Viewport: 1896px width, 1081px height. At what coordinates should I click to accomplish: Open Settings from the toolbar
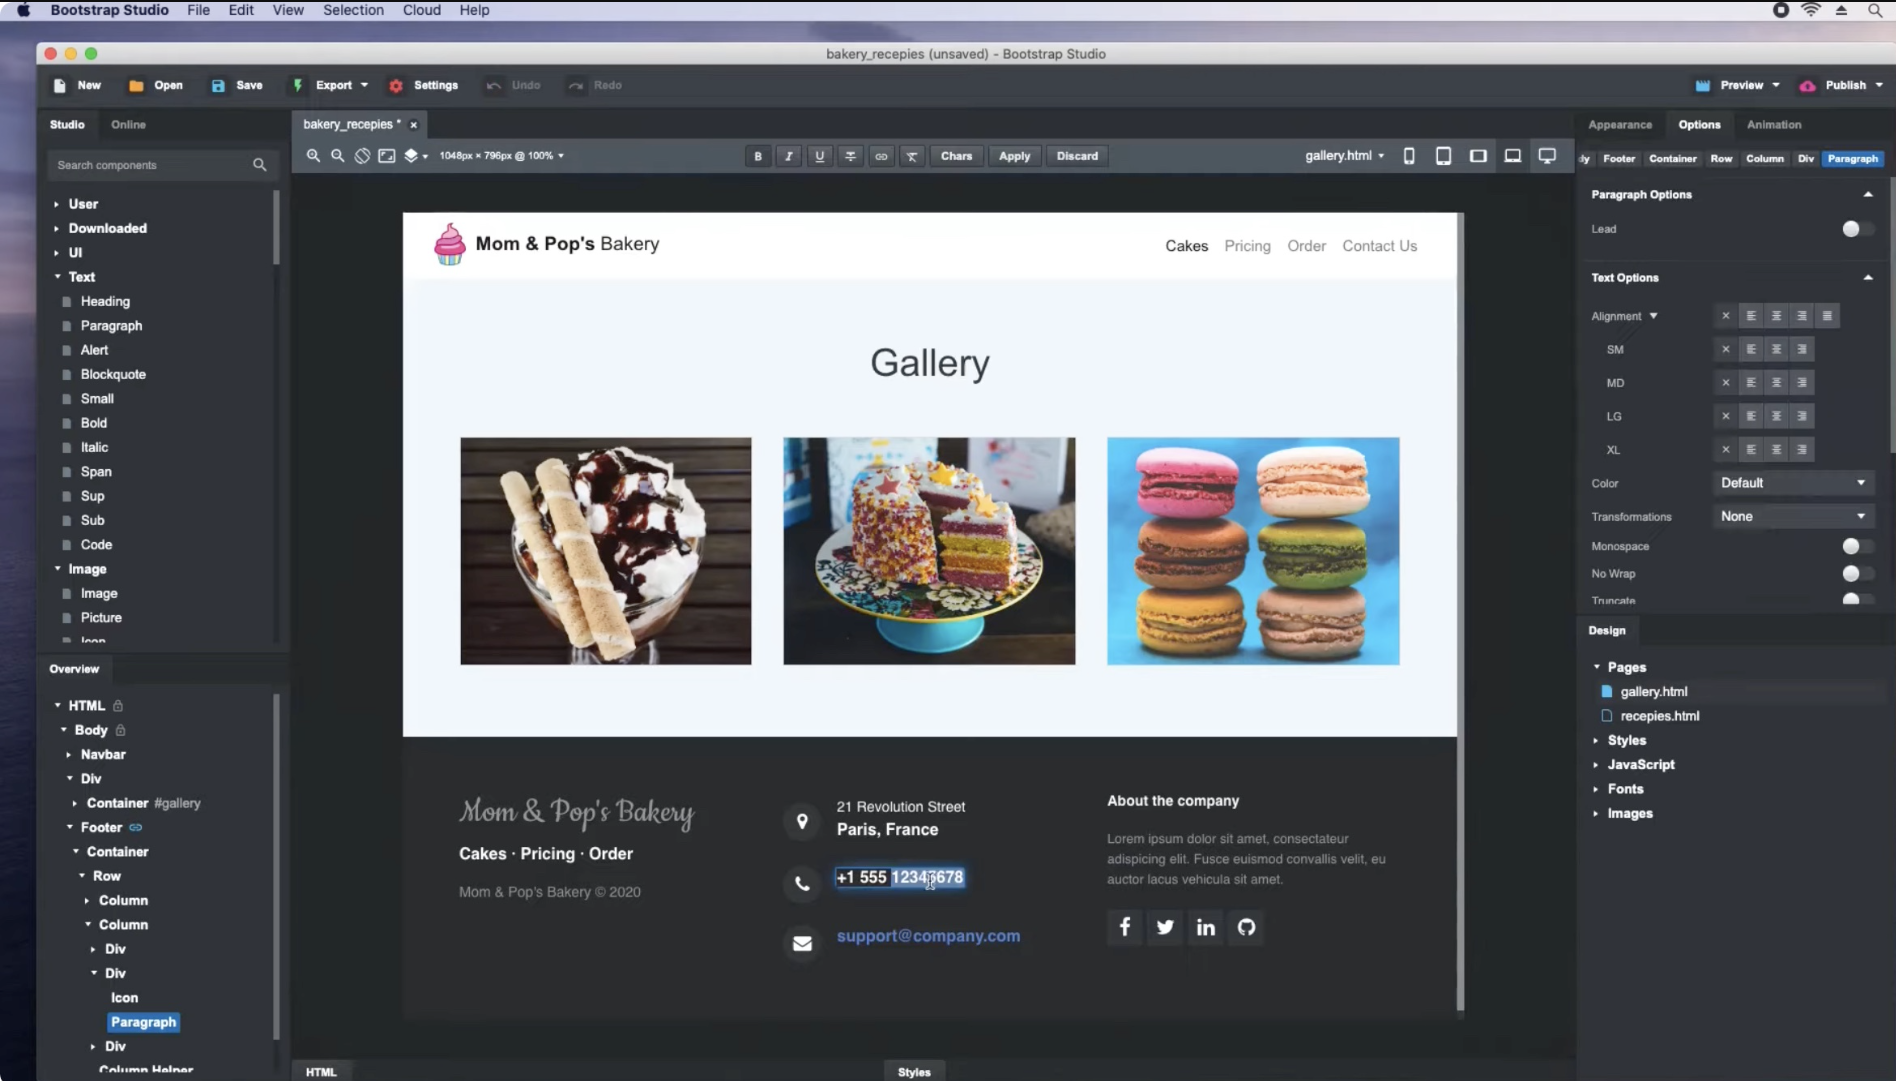click(423, 86)
